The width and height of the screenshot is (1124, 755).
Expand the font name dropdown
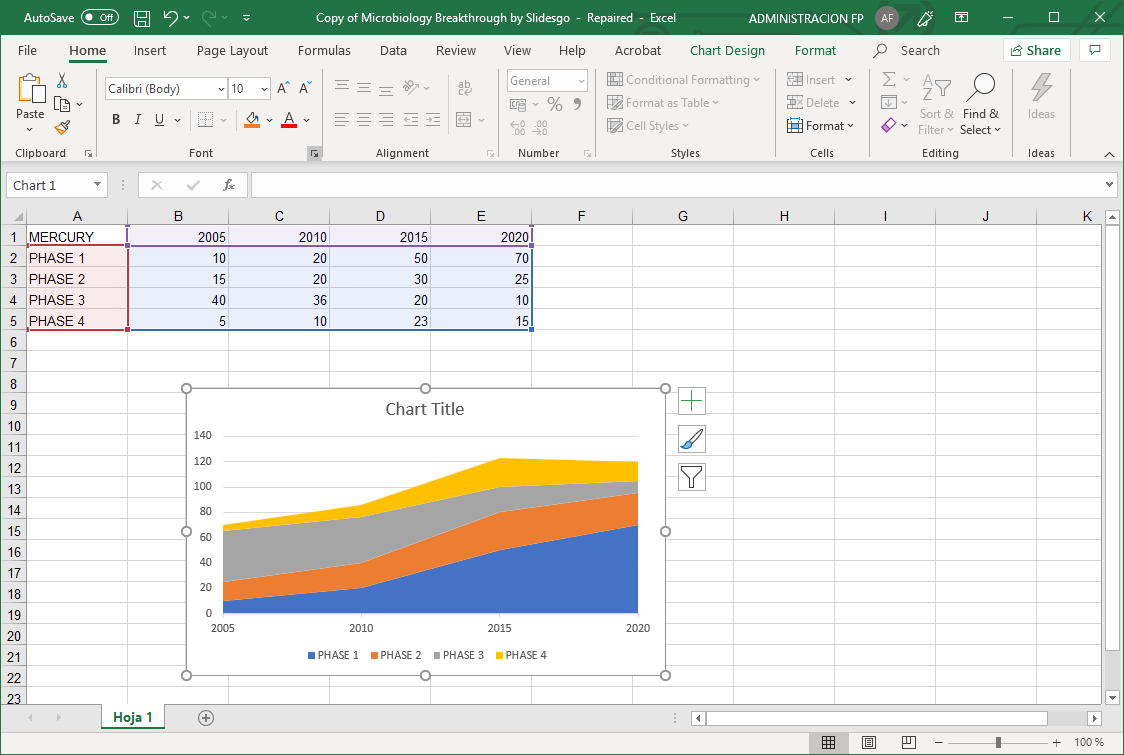[x=220, y=89]
